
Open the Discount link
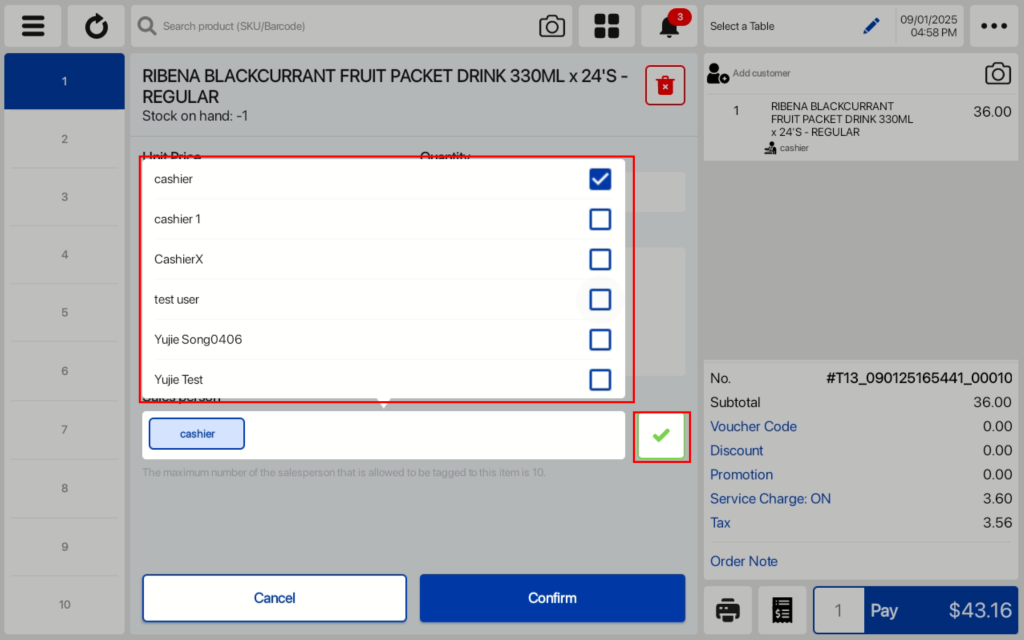pos(736,451)
